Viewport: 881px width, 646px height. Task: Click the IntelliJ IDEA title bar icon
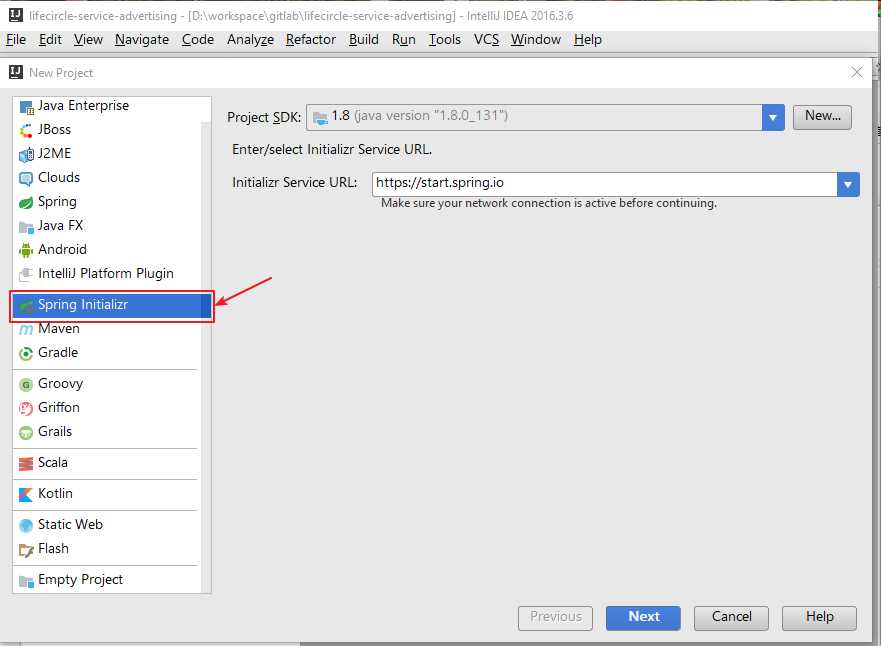coord(16,16)
